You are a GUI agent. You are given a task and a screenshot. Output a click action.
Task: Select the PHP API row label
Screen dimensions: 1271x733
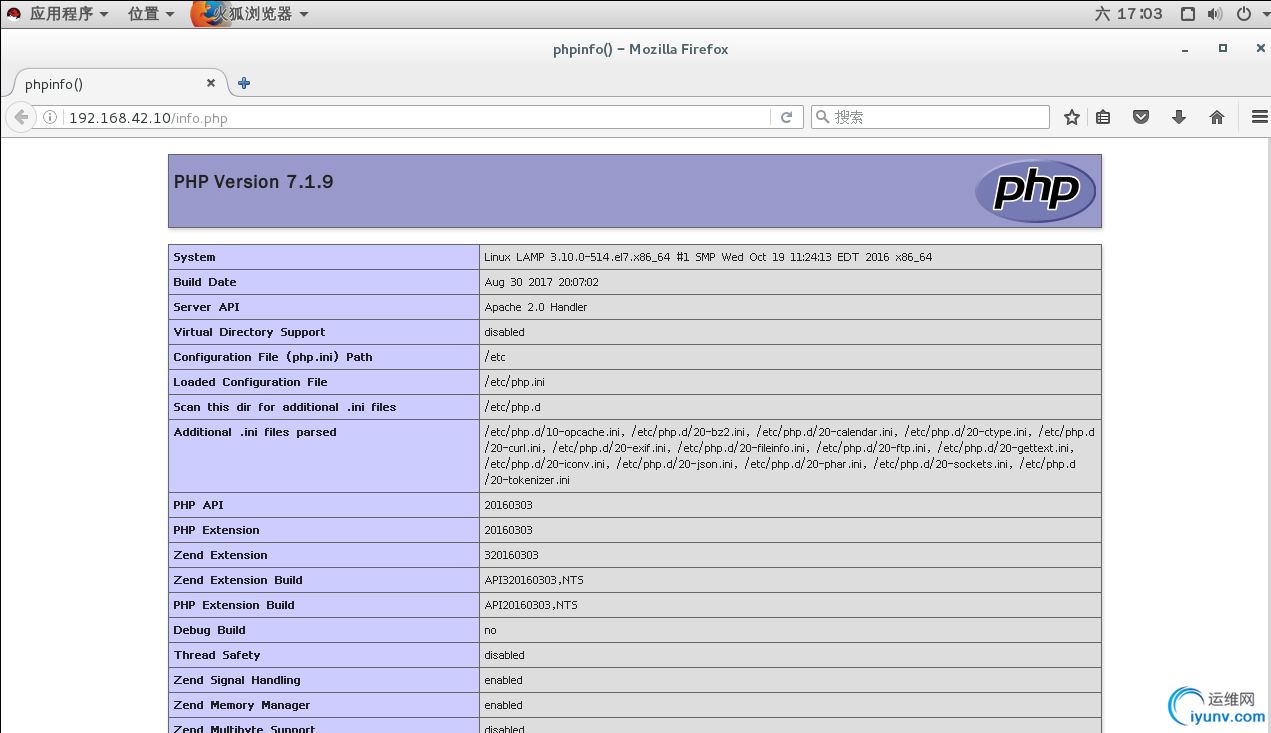pos(198,505)
